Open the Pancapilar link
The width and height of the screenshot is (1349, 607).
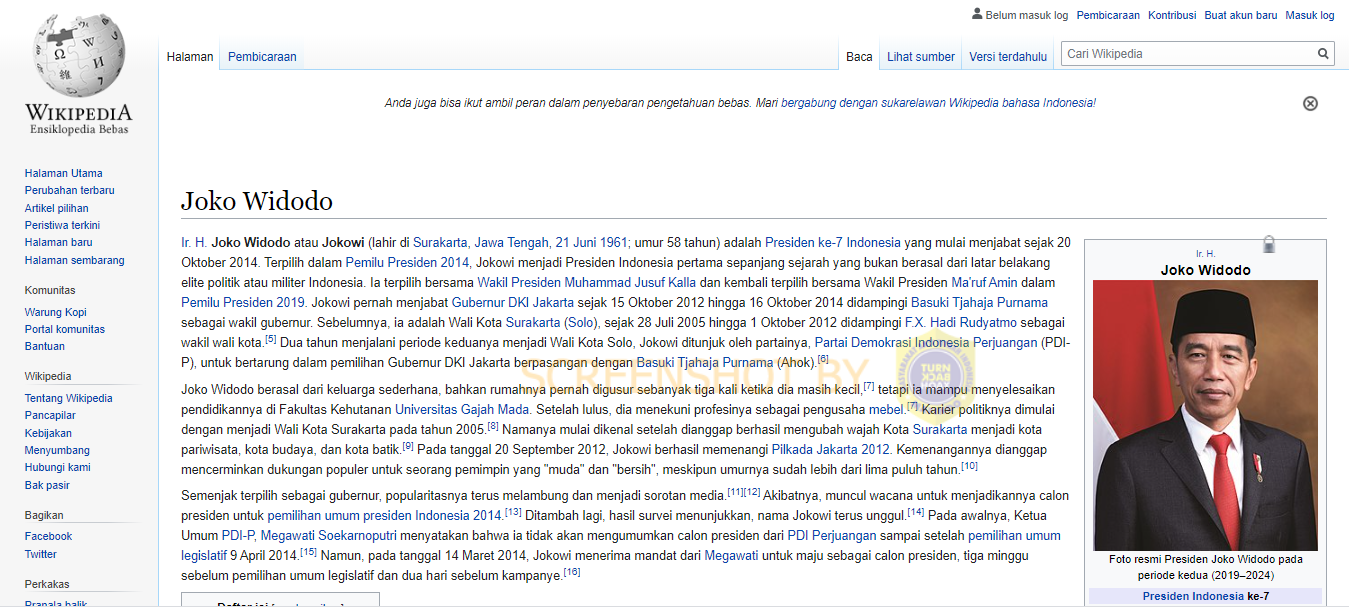pyautogui.click(x=50, y=415)
